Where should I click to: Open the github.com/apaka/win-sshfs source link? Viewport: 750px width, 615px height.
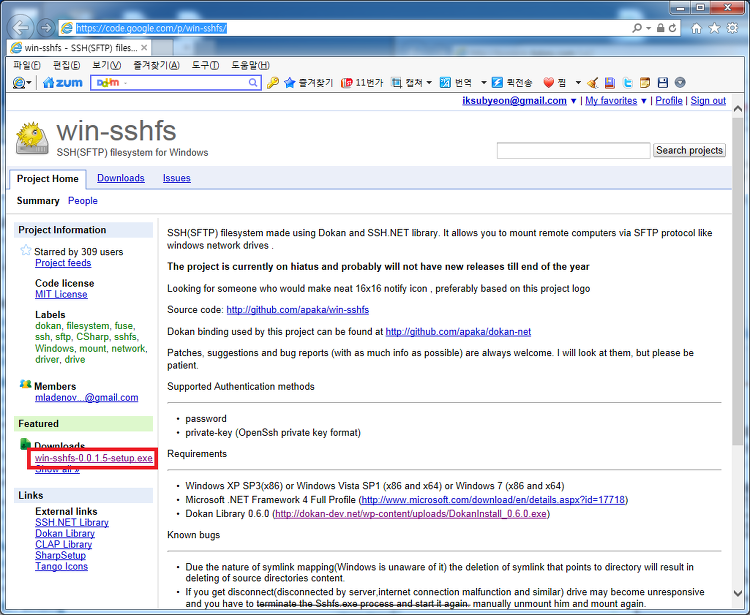click(x=298, y=310)
